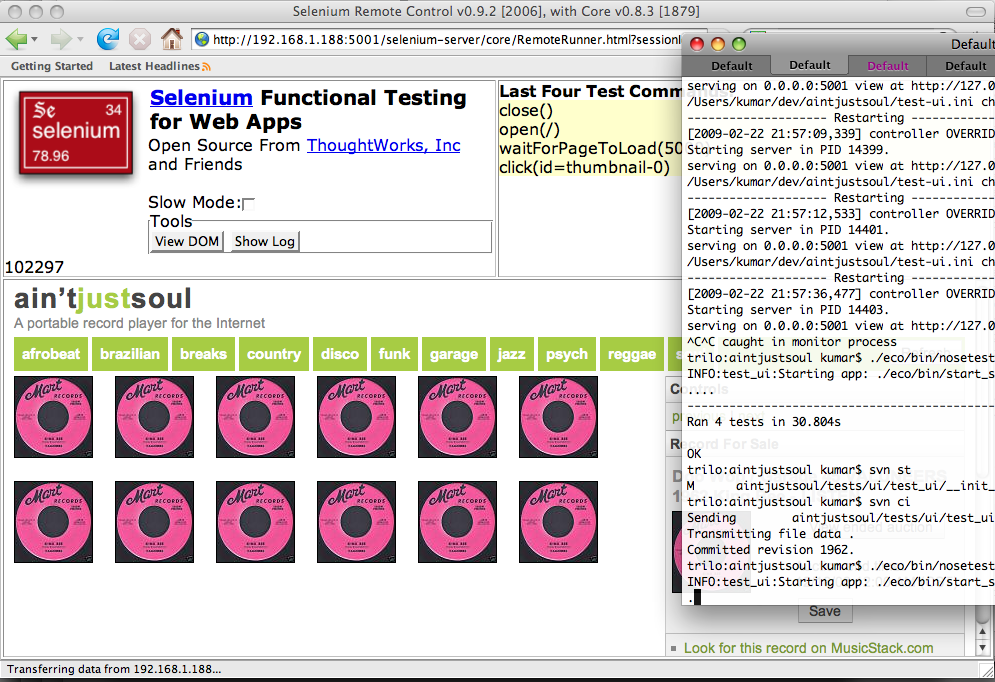Reload the page with the refresh icon
This screenshot has width=995, height=682.
(108, 39)
